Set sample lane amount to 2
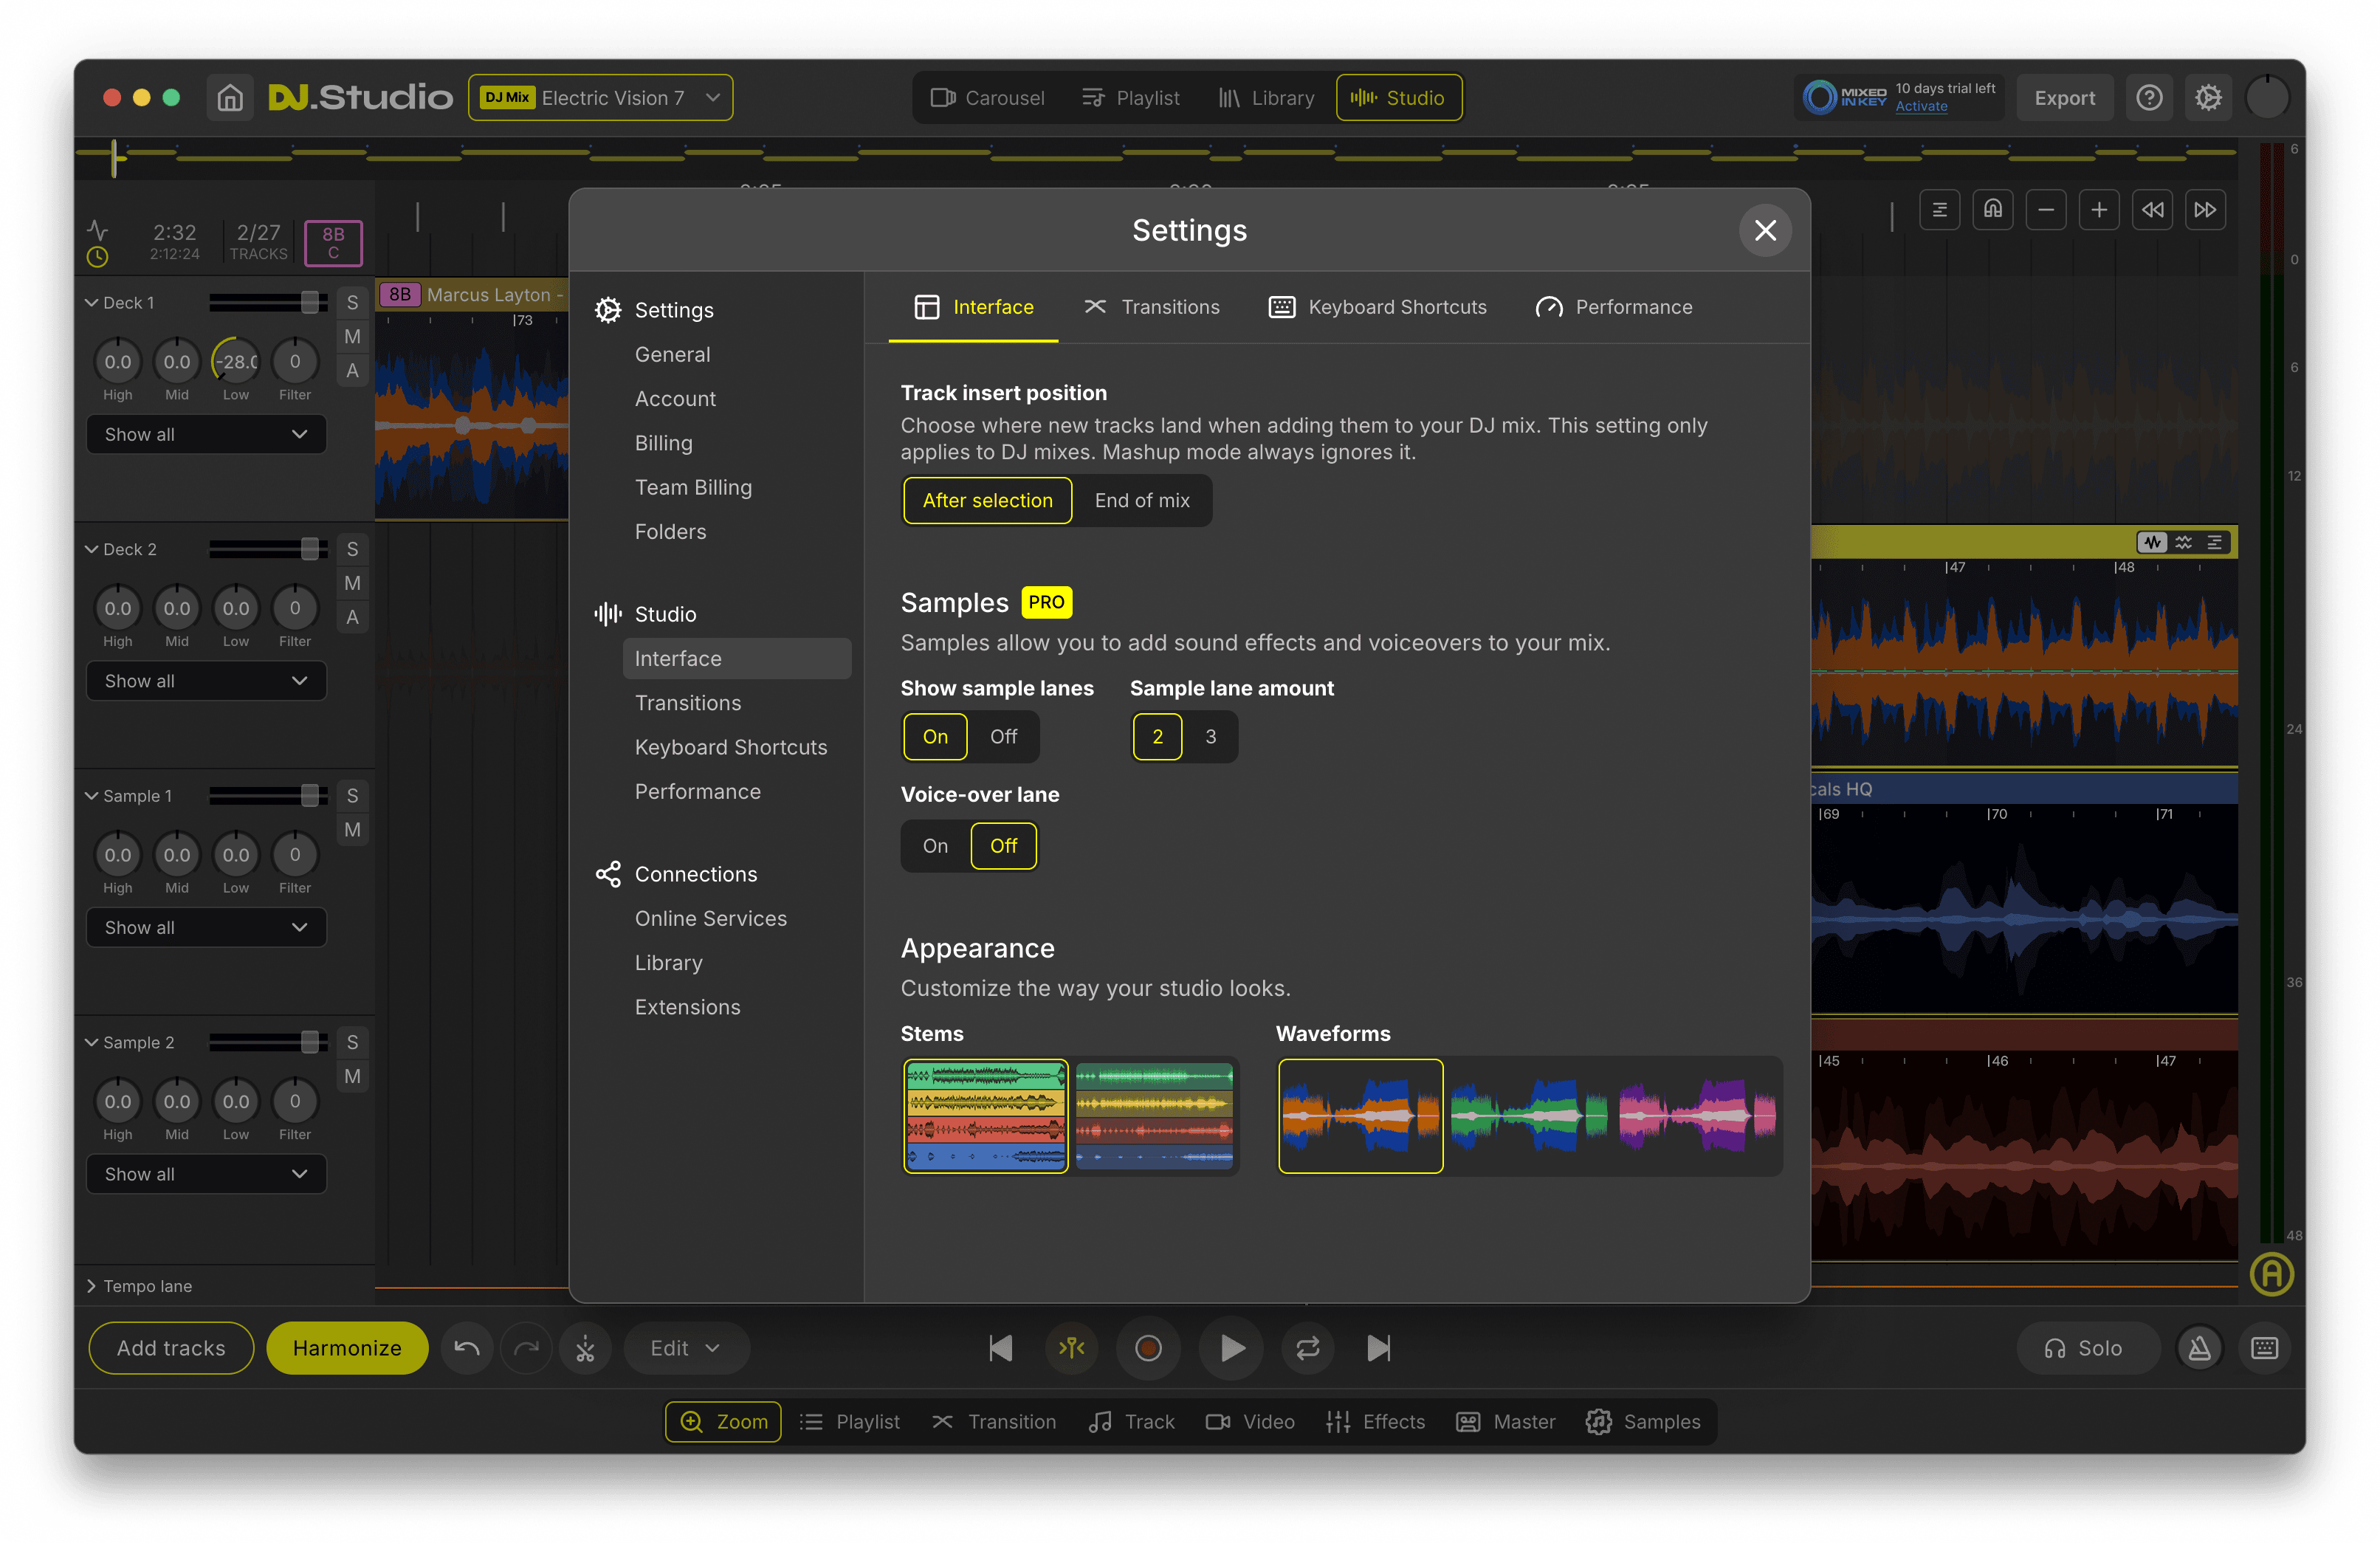 pyautogui.click(x=1157, y=736)
